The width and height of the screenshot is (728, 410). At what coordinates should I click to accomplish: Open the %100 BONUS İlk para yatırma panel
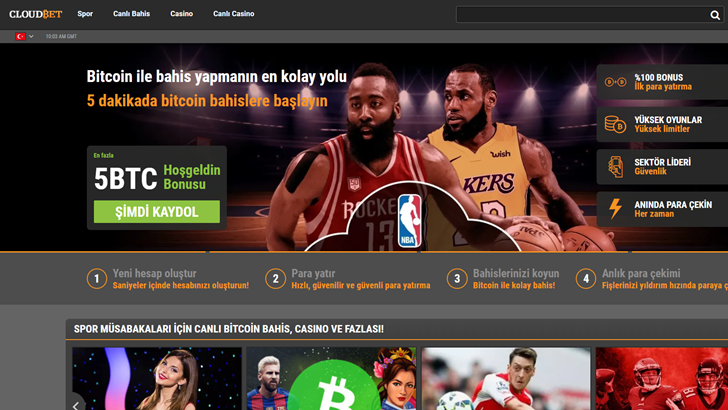click(662, 82)
